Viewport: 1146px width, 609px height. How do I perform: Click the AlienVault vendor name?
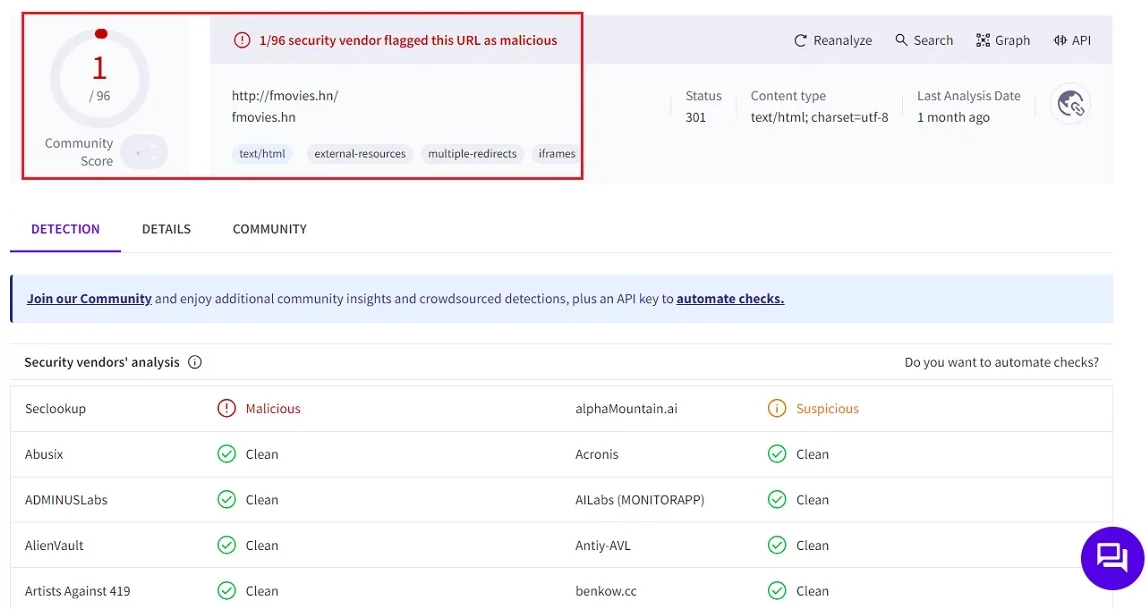click(54, 545)
